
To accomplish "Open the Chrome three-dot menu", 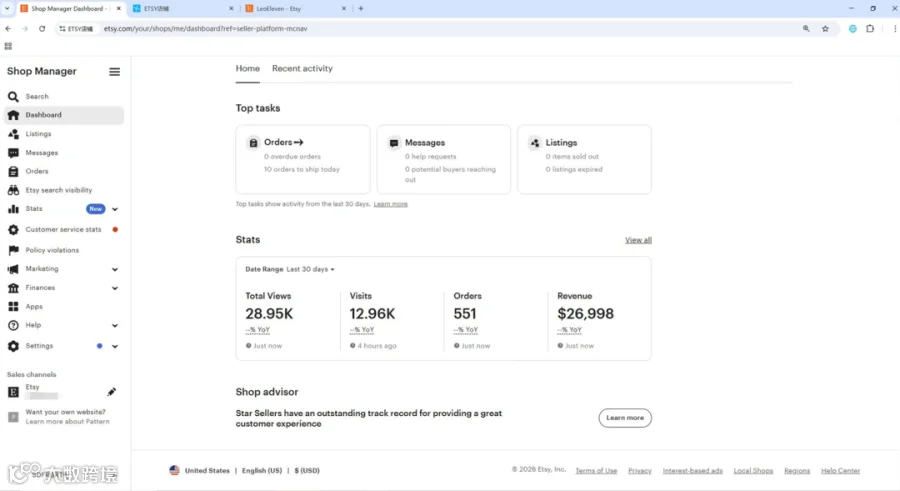I will click(x=895, y=28).
